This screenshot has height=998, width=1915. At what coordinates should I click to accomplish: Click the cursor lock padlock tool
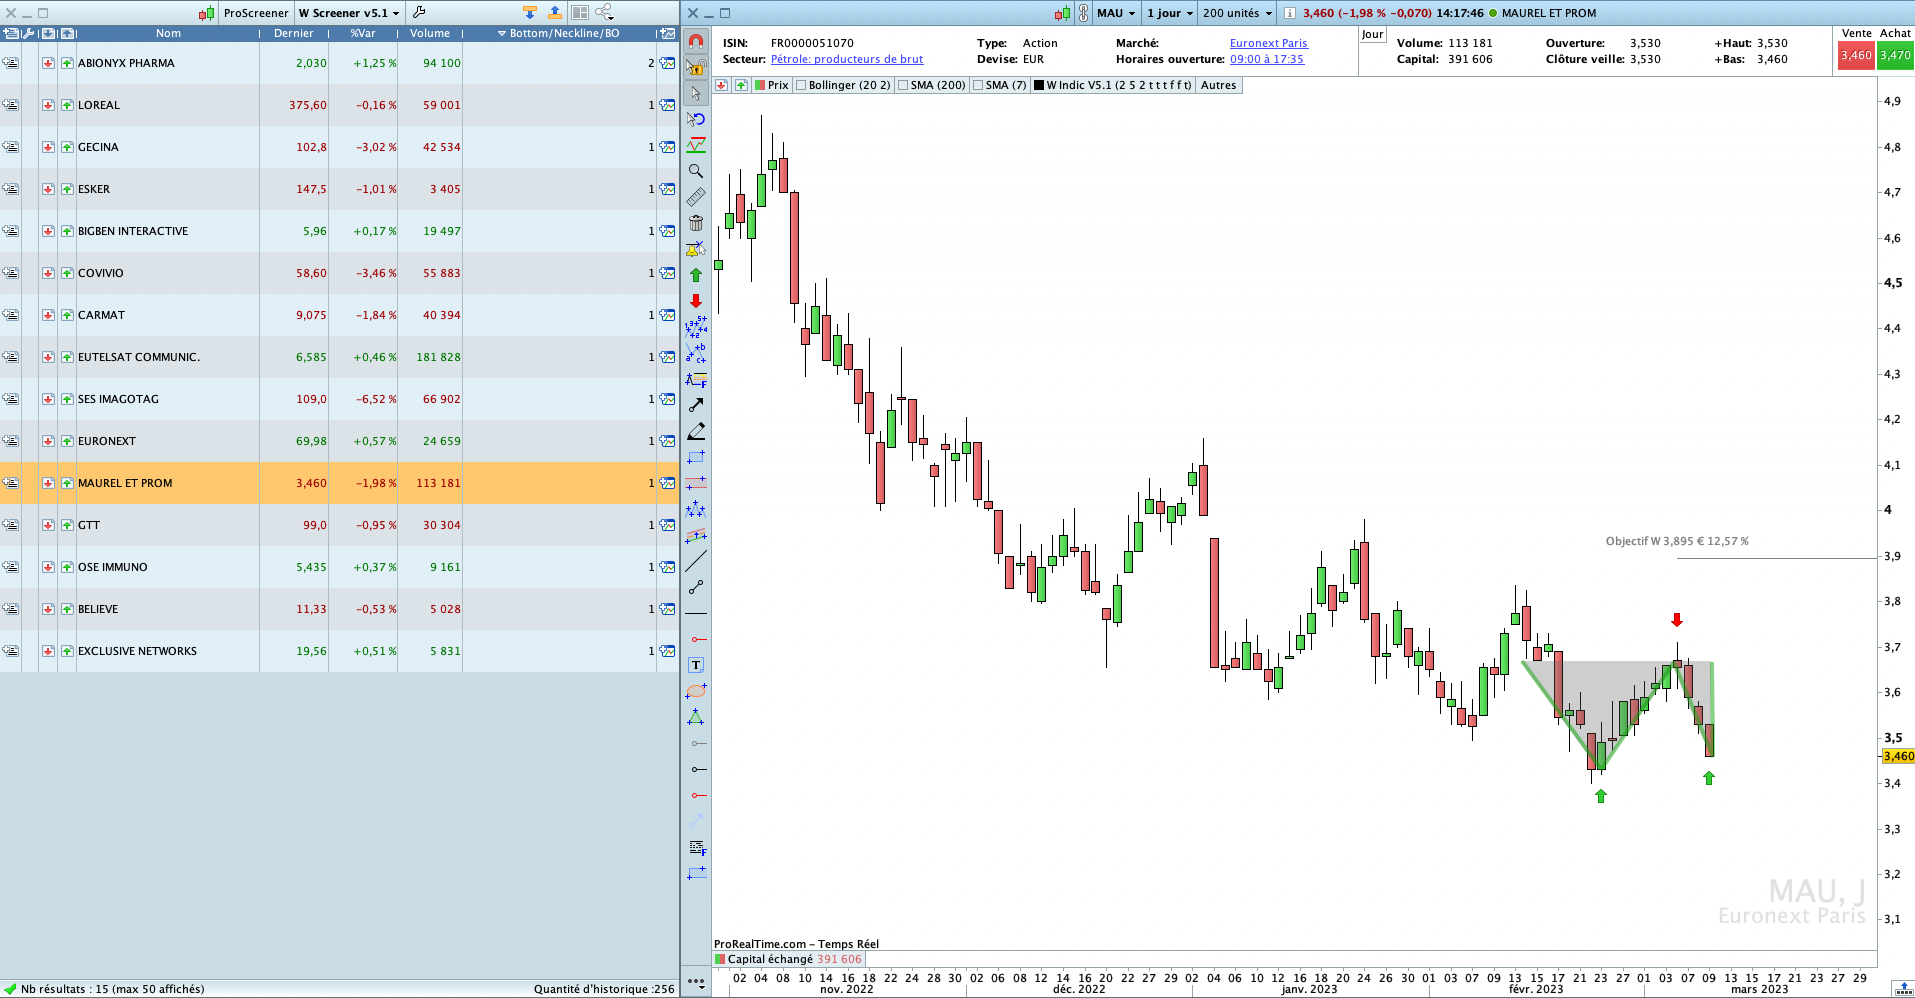[696, 67]
